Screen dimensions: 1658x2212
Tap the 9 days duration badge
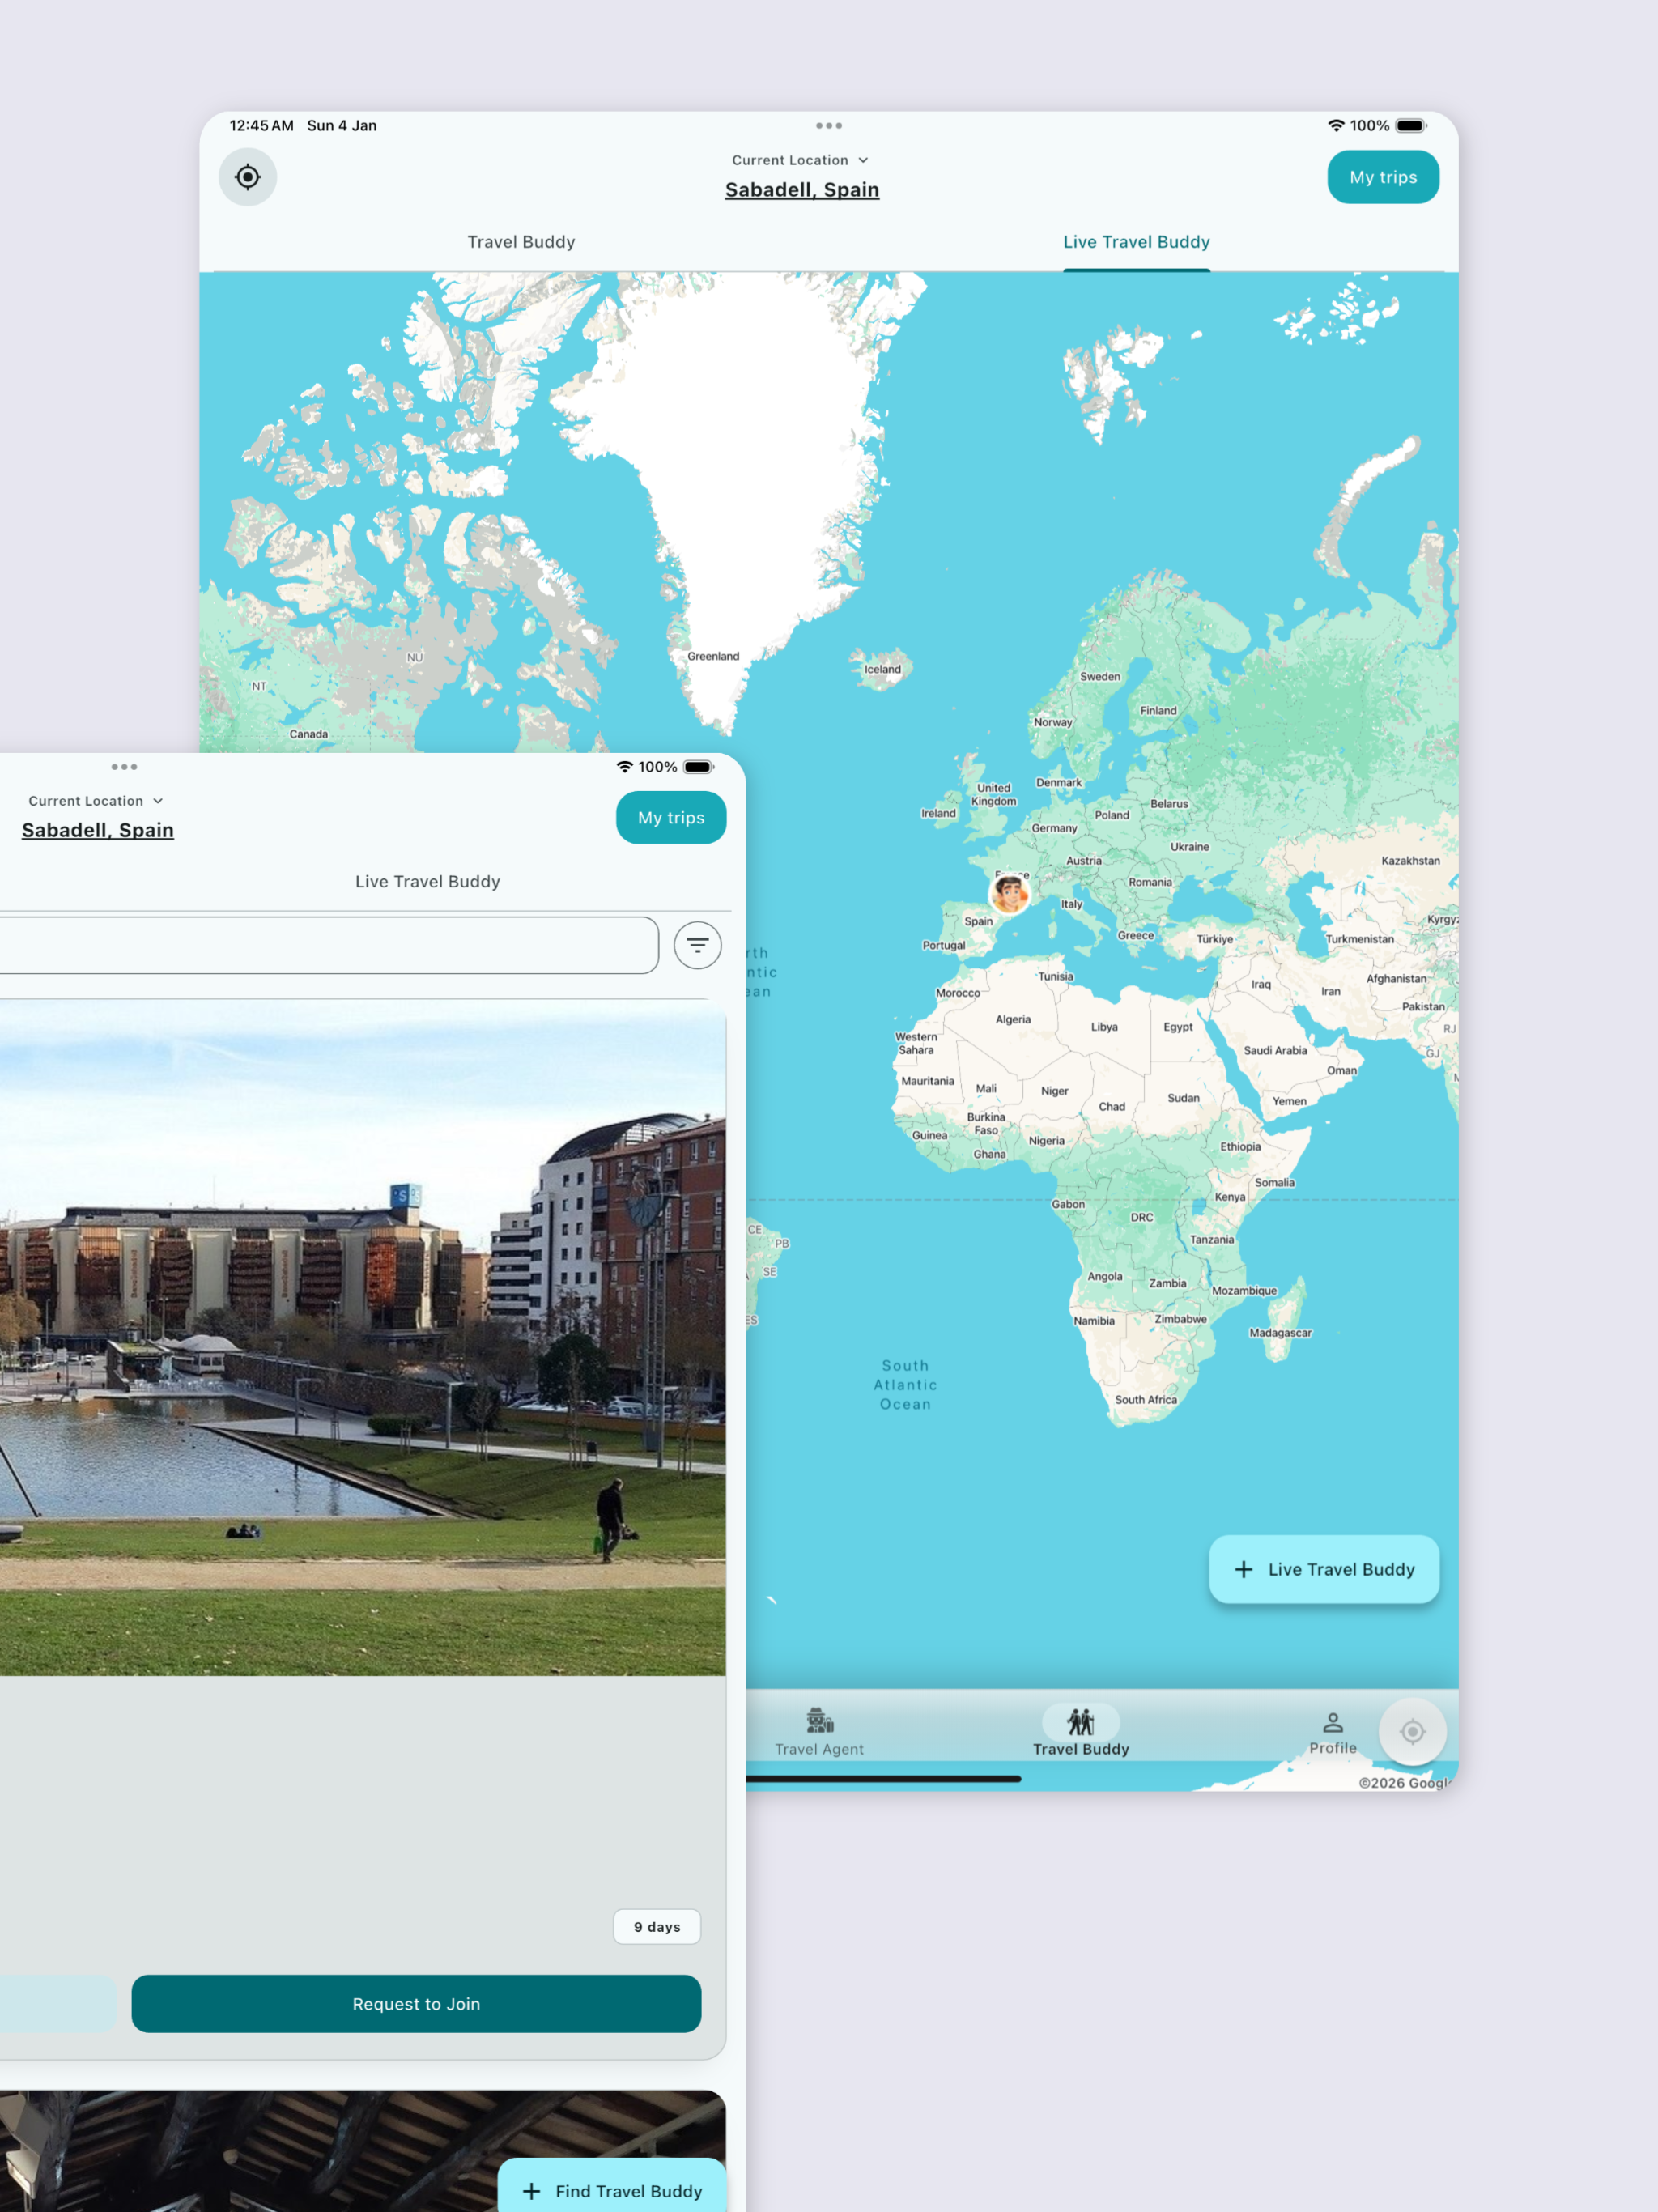tap(657, 1927)
